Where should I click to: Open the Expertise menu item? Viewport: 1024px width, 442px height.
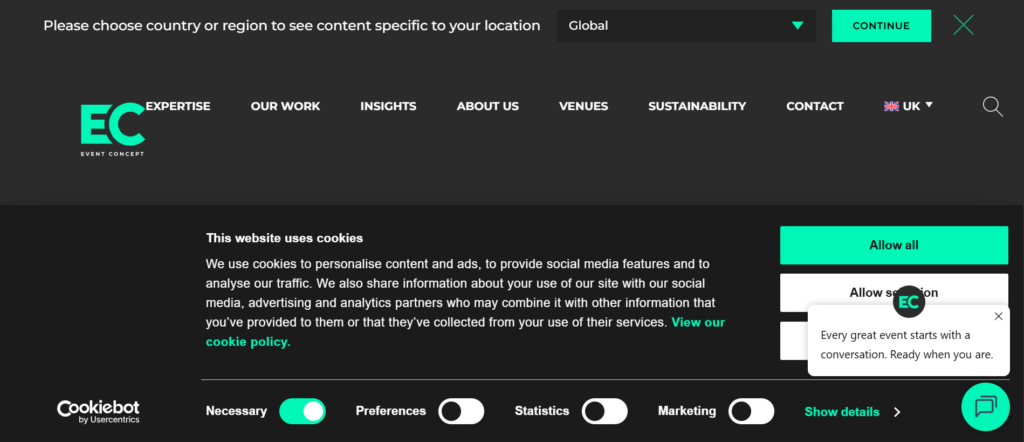pos(178,106)
